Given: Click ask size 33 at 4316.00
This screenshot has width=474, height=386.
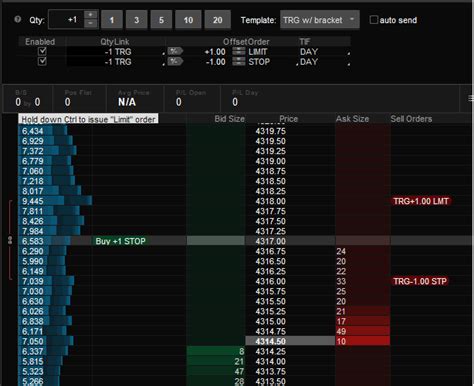Looking at the screenshot, I should [363, 281].
